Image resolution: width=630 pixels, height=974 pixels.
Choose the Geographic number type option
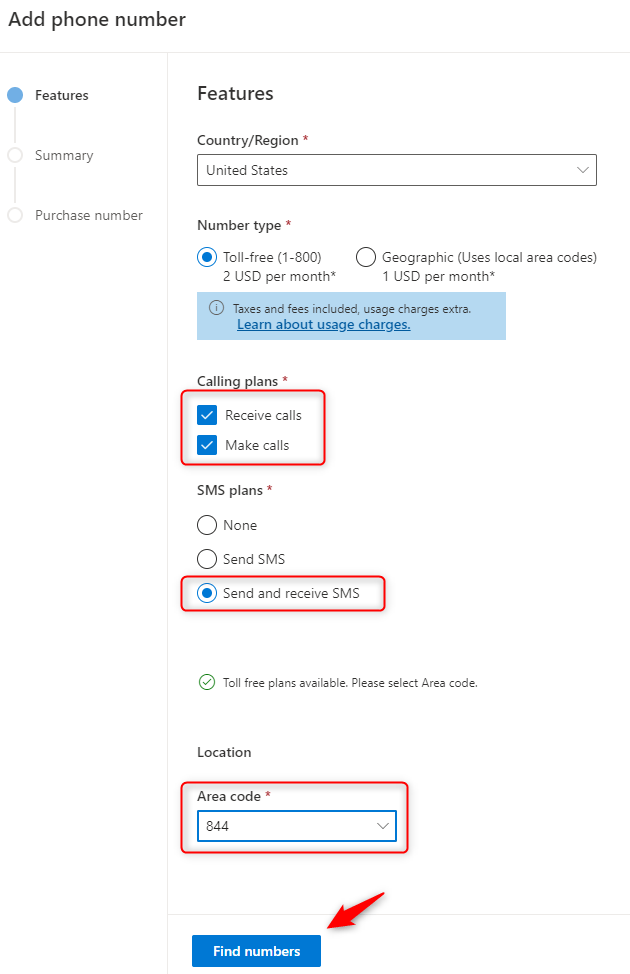pos(366,257)
